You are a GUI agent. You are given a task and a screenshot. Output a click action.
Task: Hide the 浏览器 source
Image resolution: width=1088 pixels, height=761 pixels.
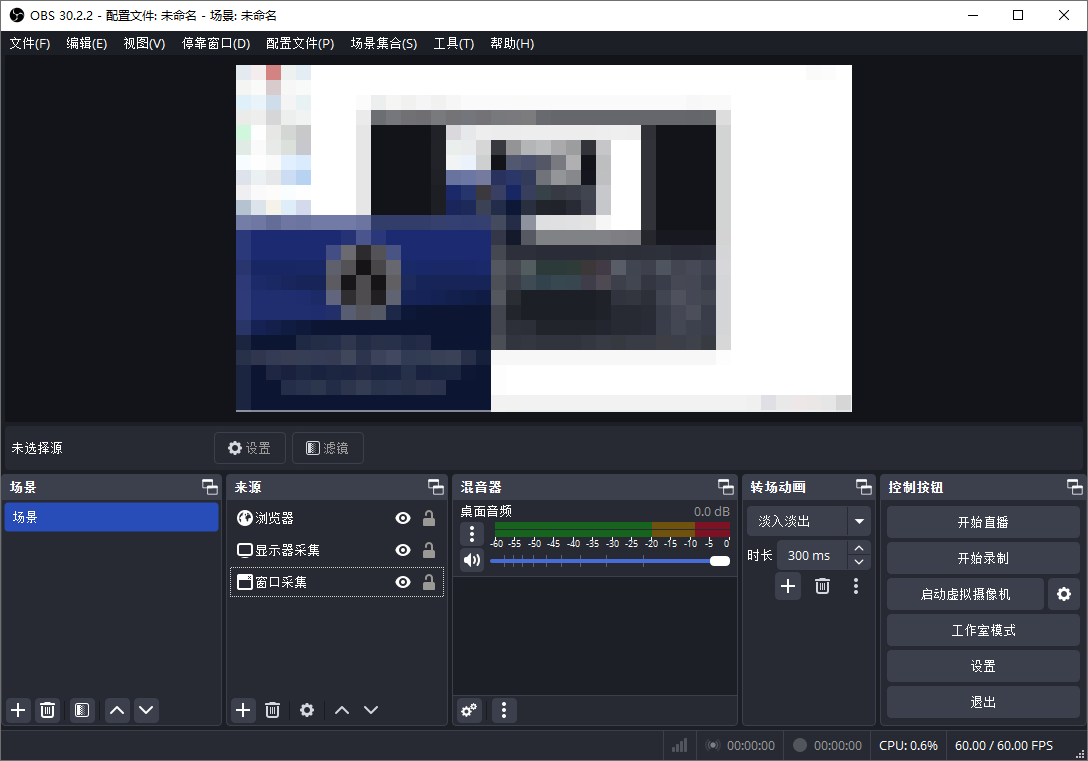[403, 519]
